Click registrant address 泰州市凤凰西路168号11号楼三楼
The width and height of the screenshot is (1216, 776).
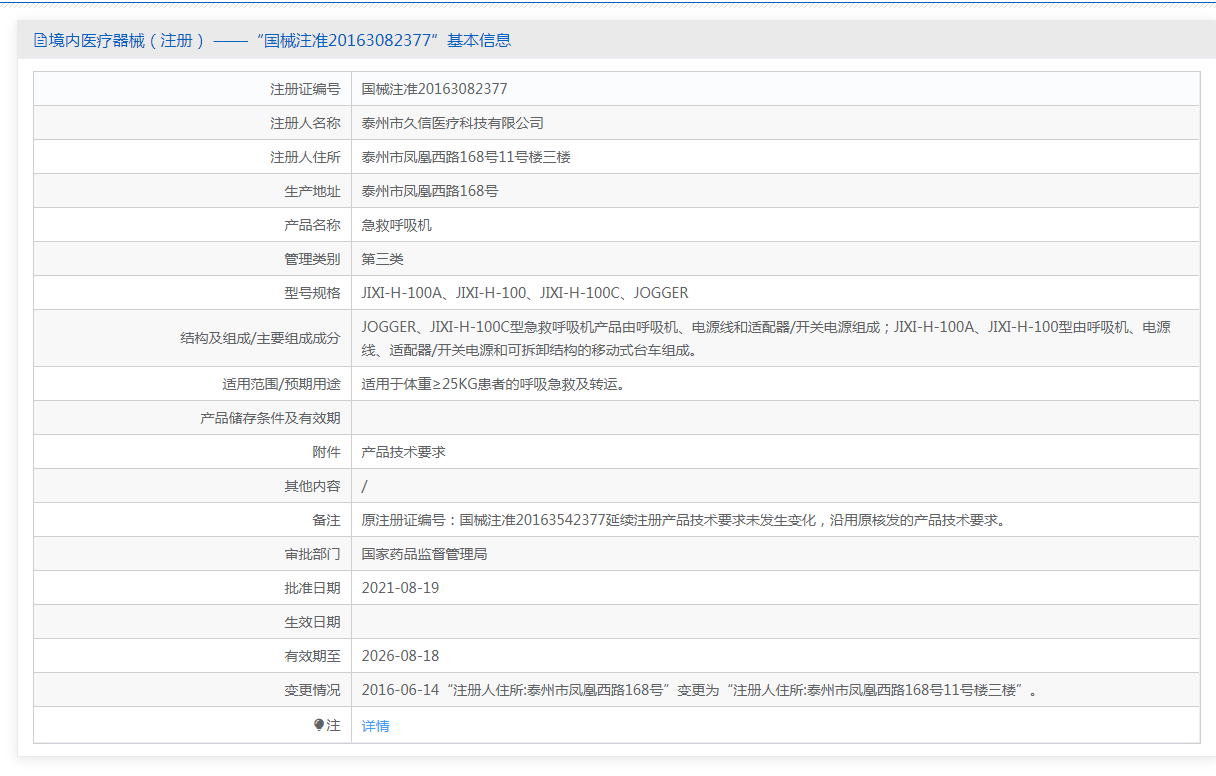click(466, 157)
